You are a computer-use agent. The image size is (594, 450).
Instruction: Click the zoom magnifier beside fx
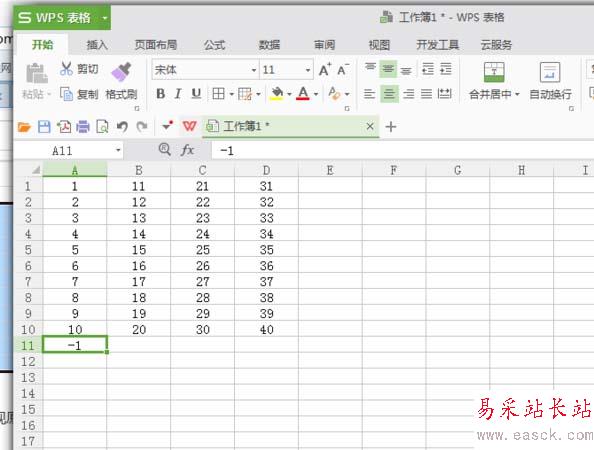coord(164,149)
